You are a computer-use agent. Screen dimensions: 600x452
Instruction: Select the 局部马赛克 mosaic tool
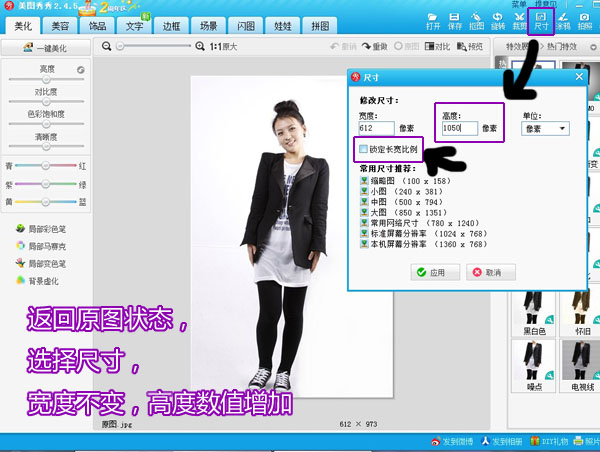click(x=45, y=246)
